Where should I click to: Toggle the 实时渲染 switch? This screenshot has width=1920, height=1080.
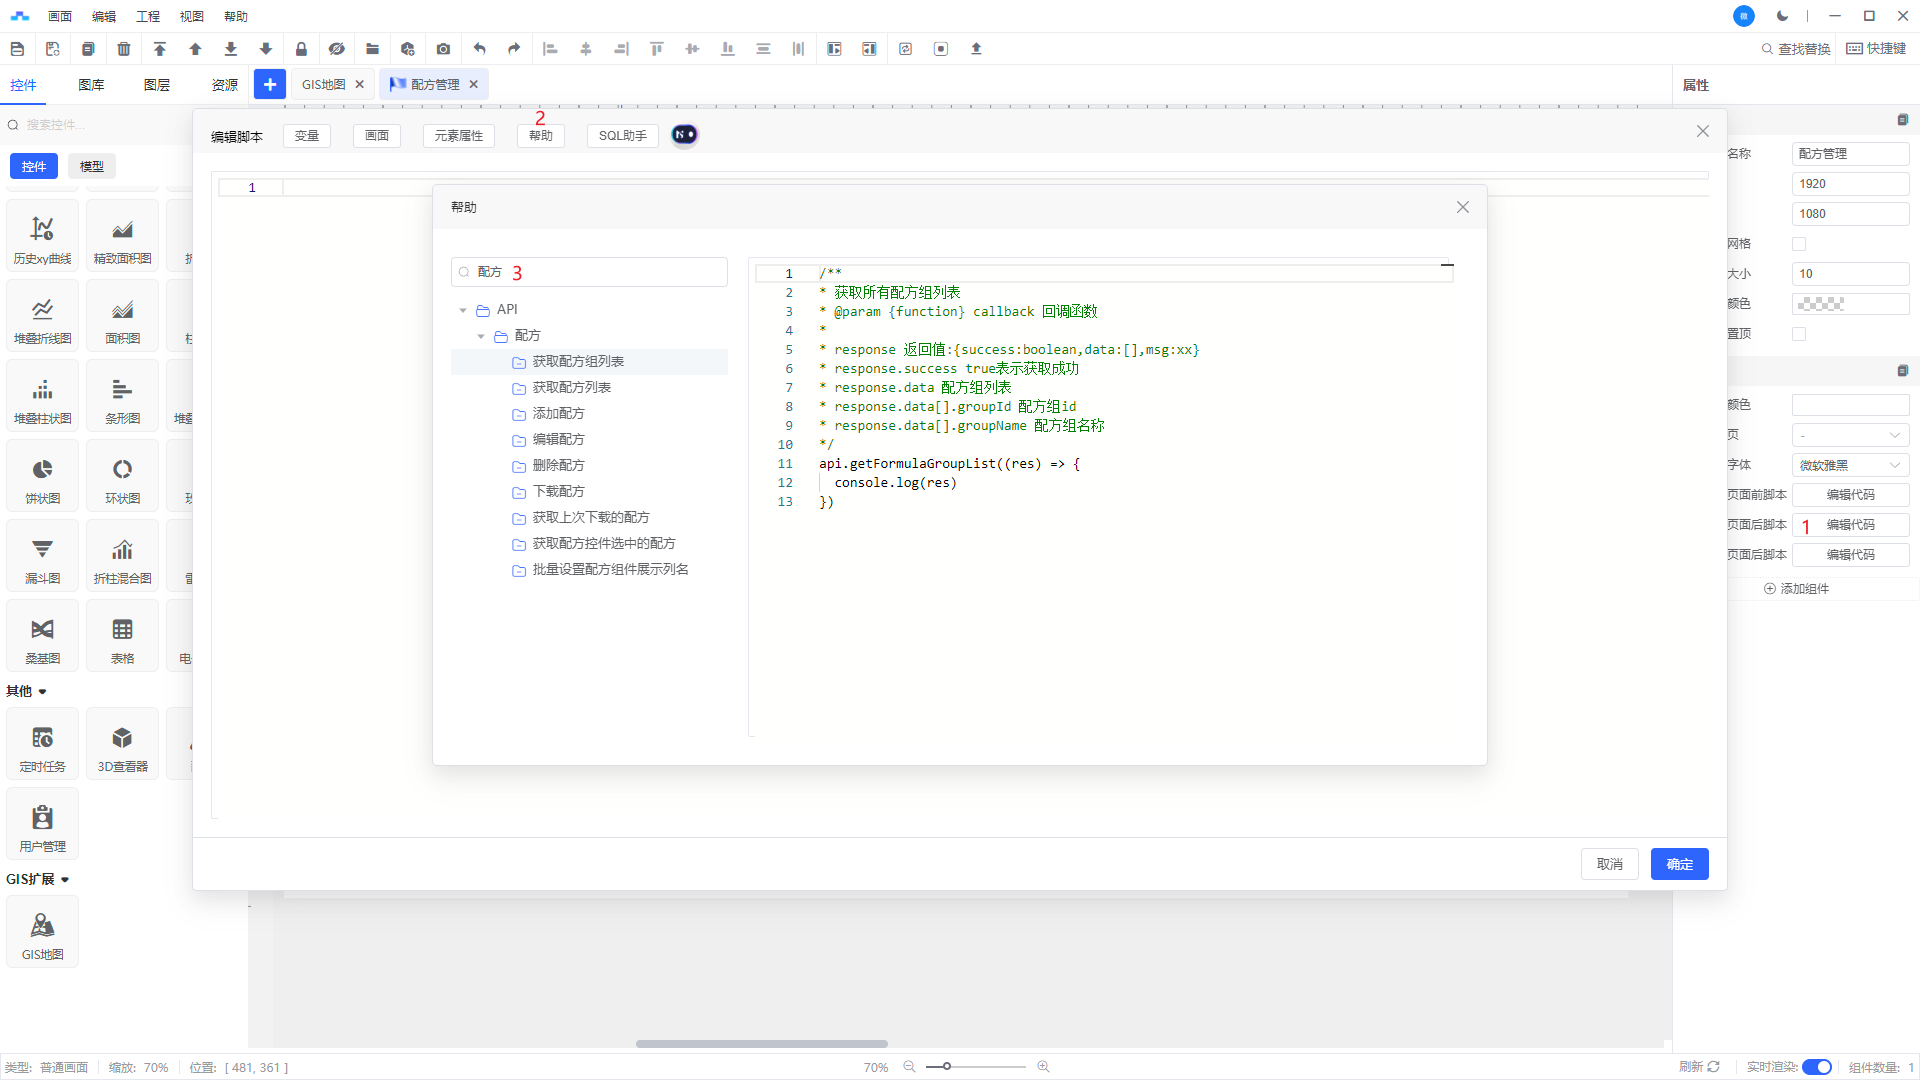[1816, 1067]
